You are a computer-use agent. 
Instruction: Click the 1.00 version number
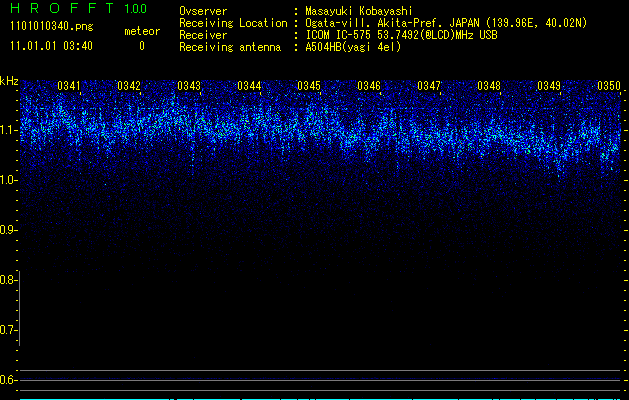point(135,9)
